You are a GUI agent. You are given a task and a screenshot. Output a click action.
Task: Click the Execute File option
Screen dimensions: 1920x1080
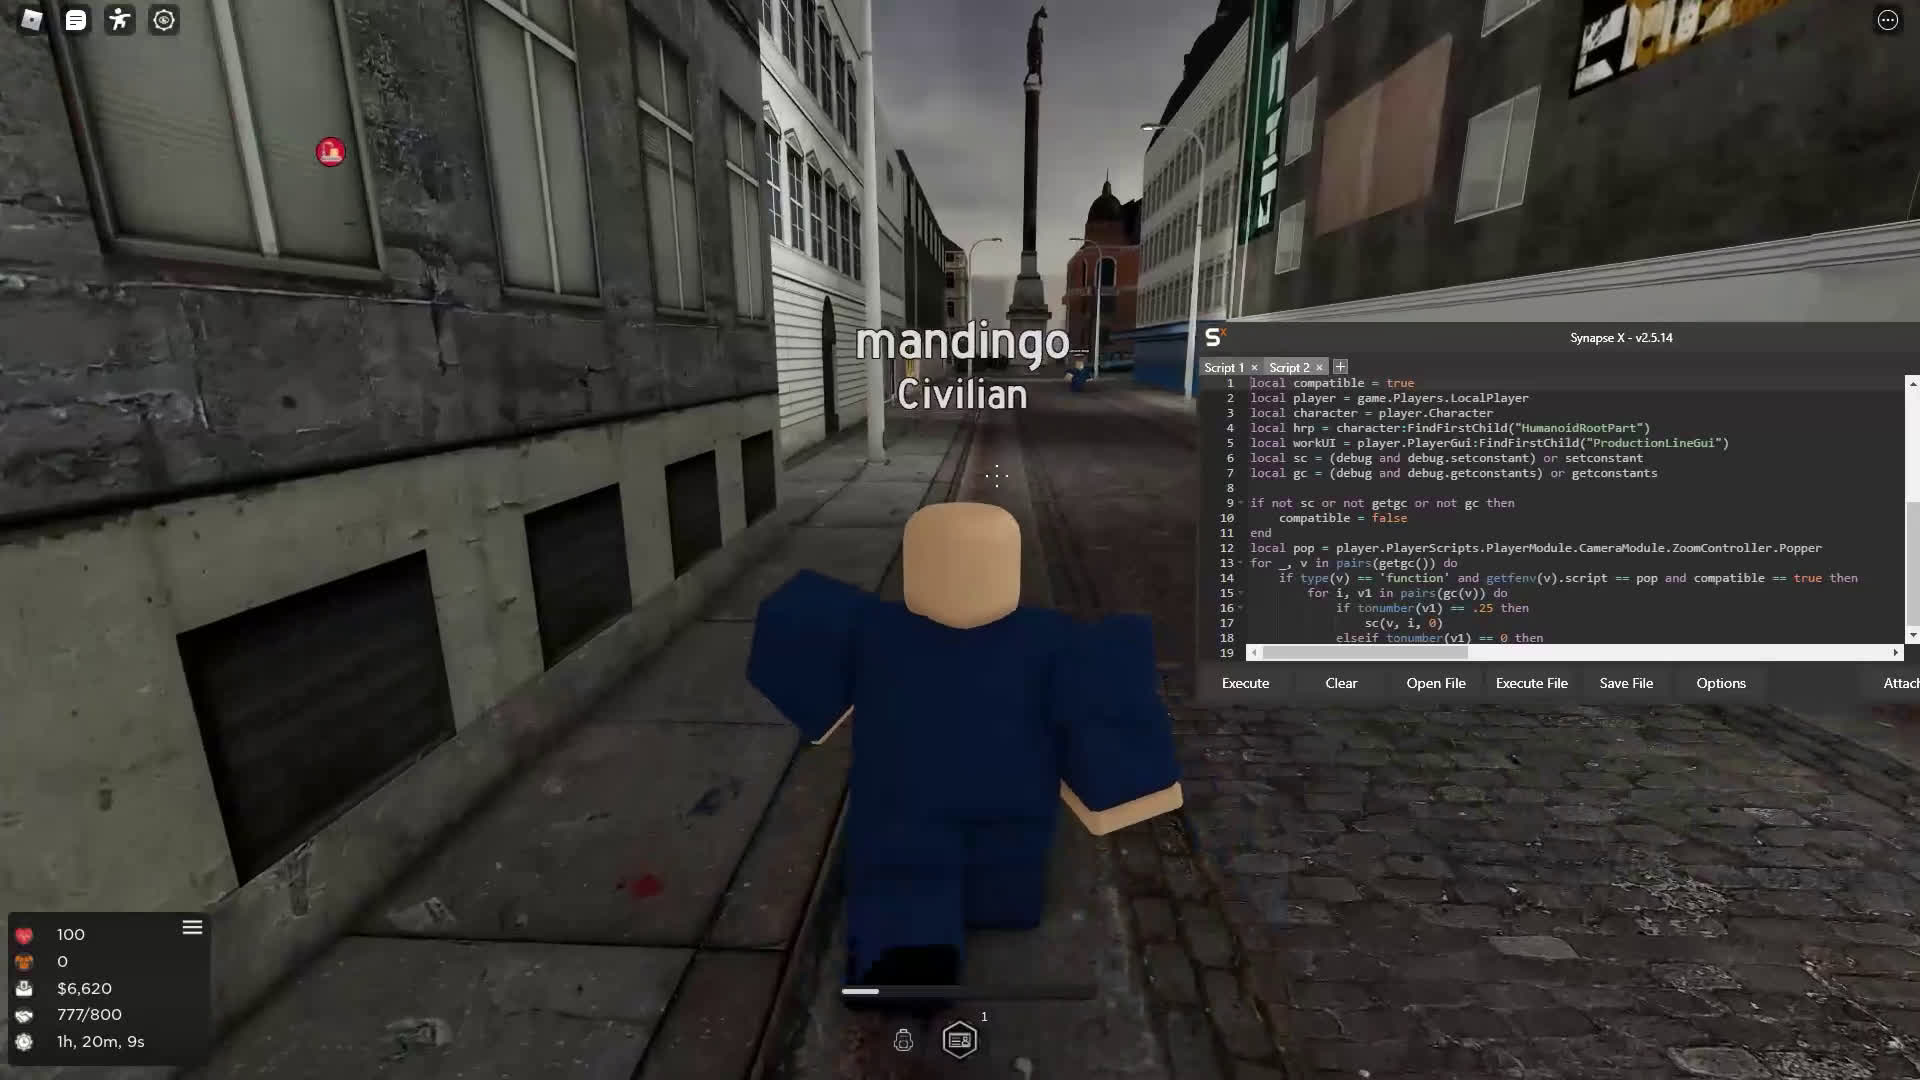coord(1531,682)
